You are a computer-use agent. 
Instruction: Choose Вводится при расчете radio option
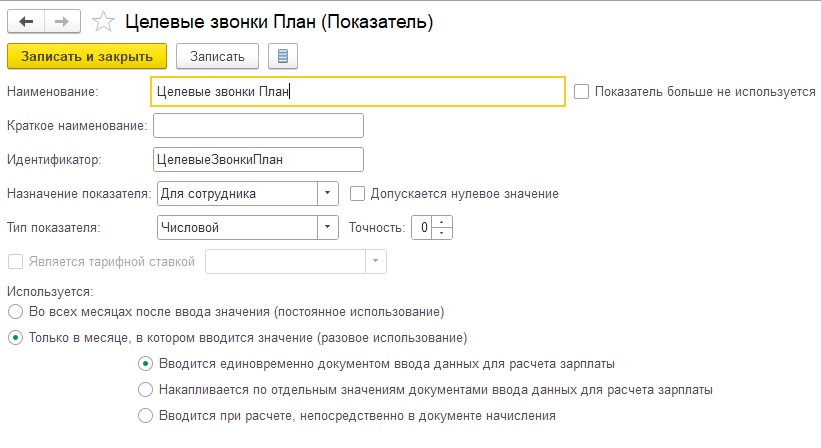click(x=146, y=415)
